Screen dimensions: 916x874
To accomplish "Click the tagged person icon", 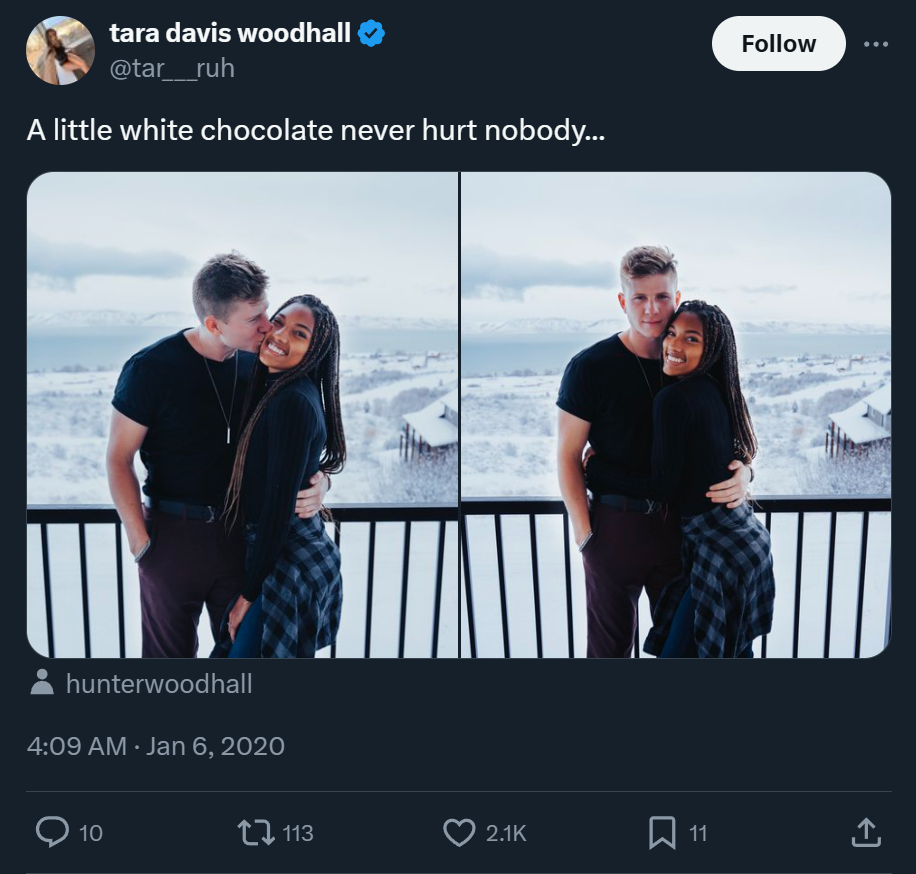I will 41,682.
